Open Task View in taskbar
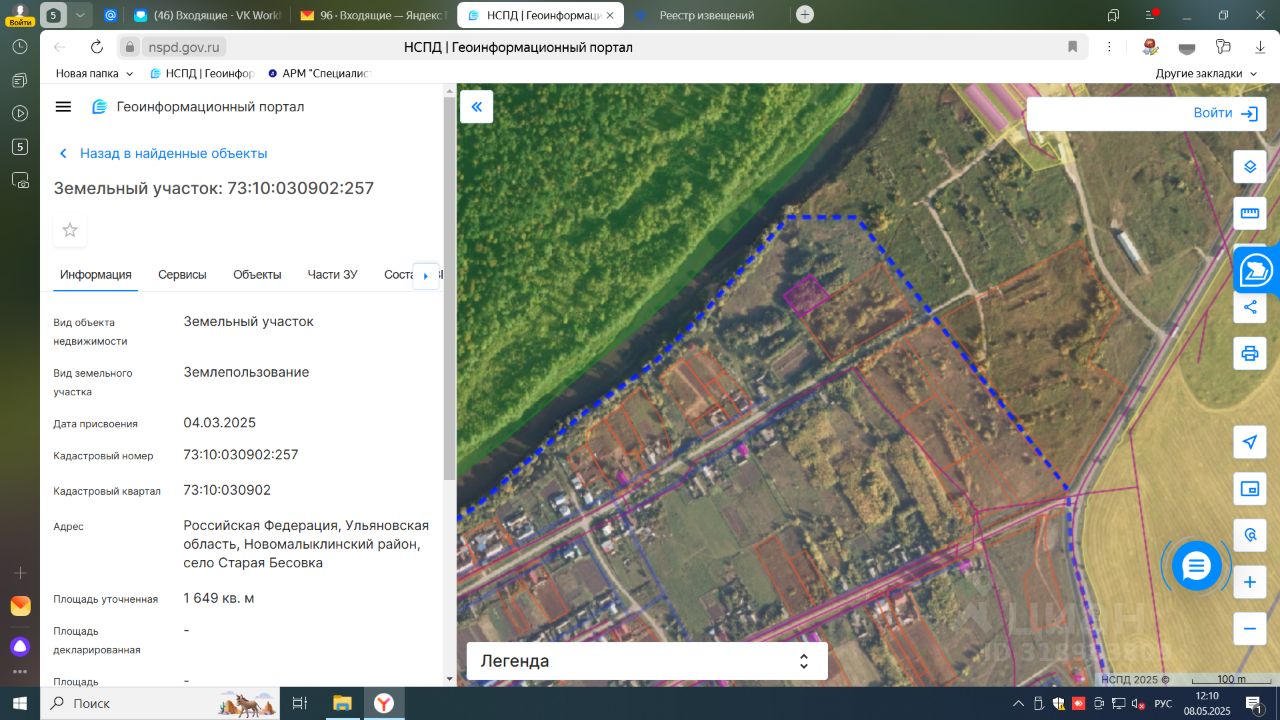 tap(299, 704)
